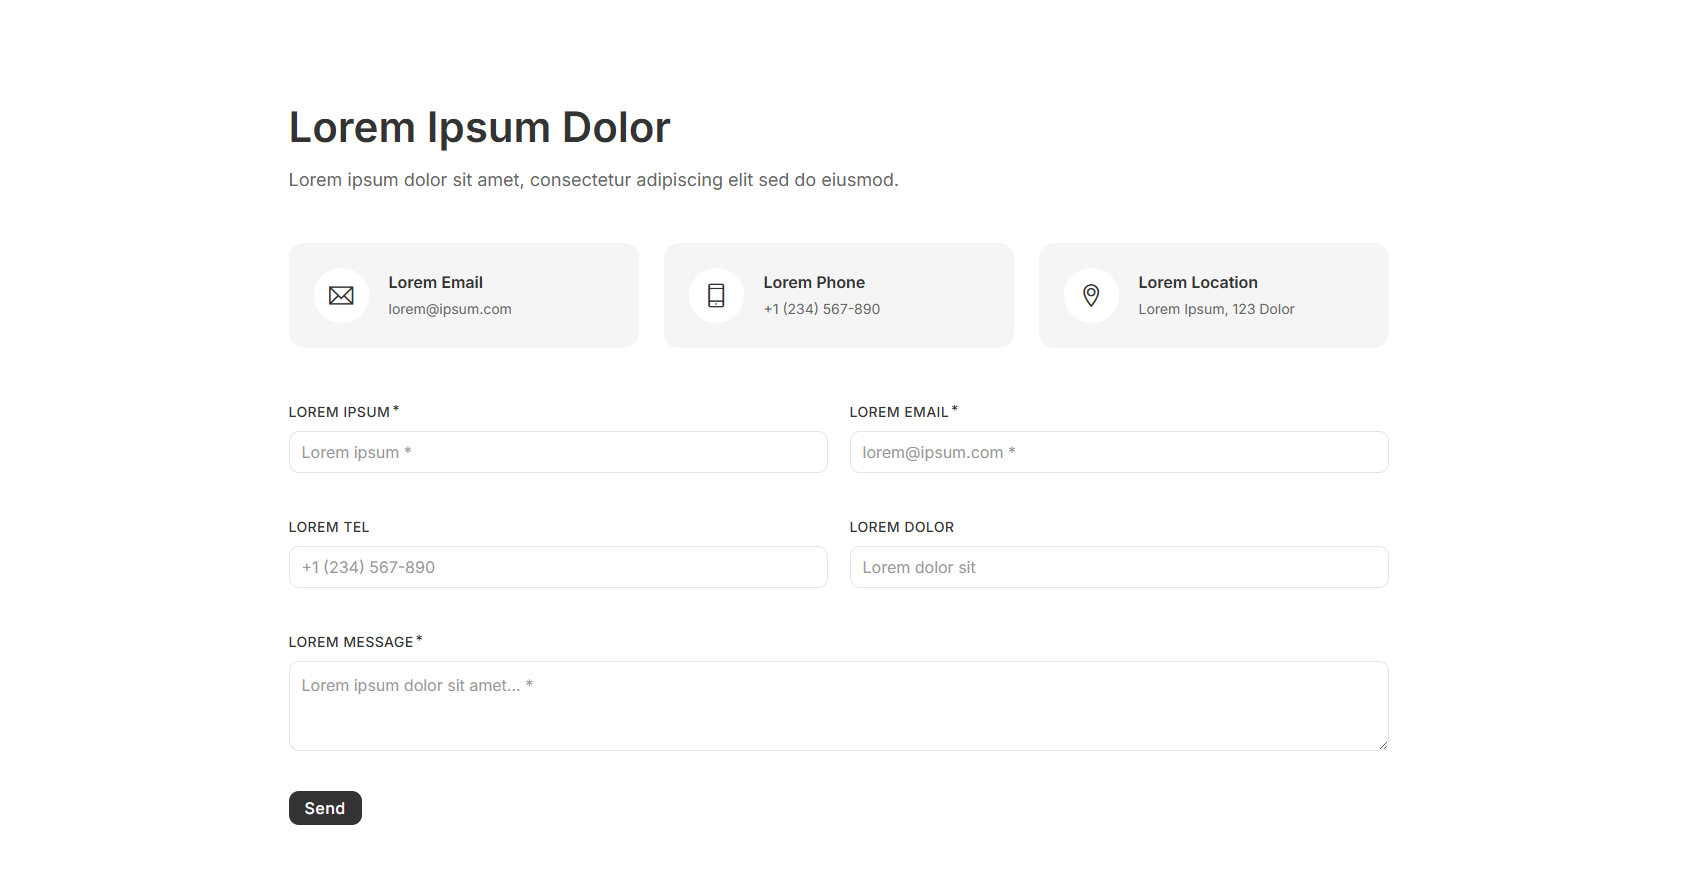This screenshot has height=883, width=1692.
Task: Click the Send button
Action: pyautogui.click(x=325, y=808)
